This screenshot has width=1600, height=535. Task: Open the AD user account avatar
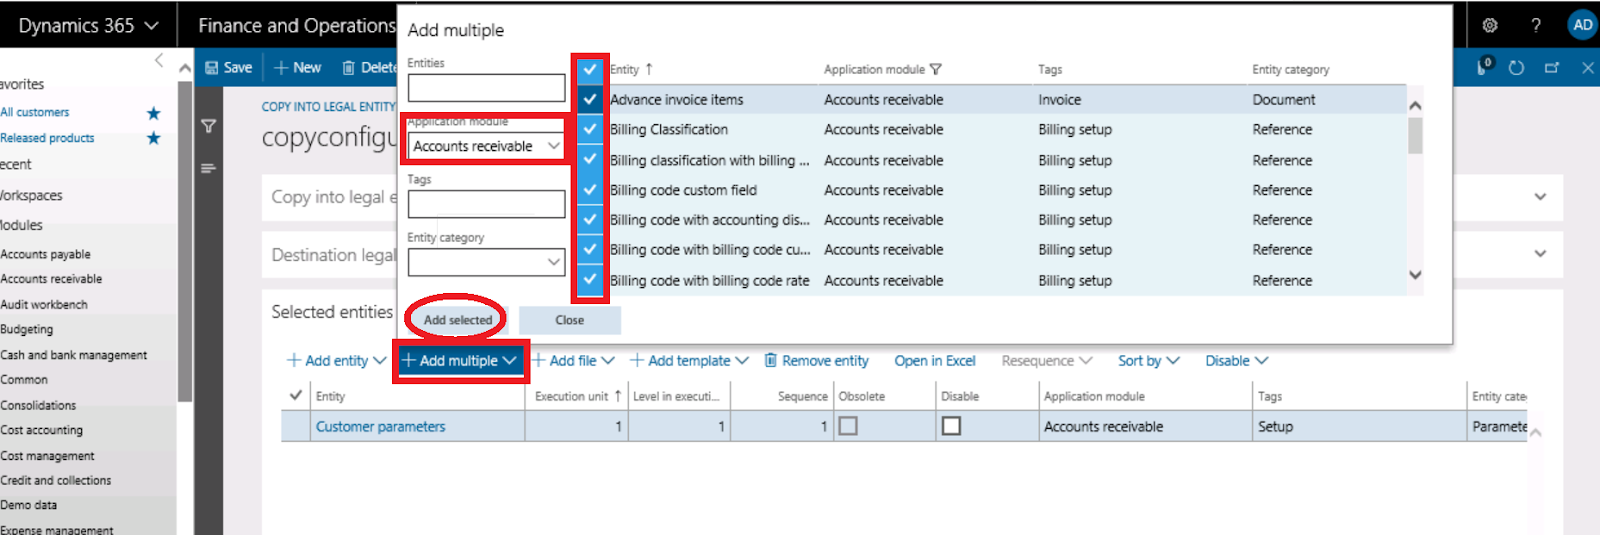coord(1582,25)
